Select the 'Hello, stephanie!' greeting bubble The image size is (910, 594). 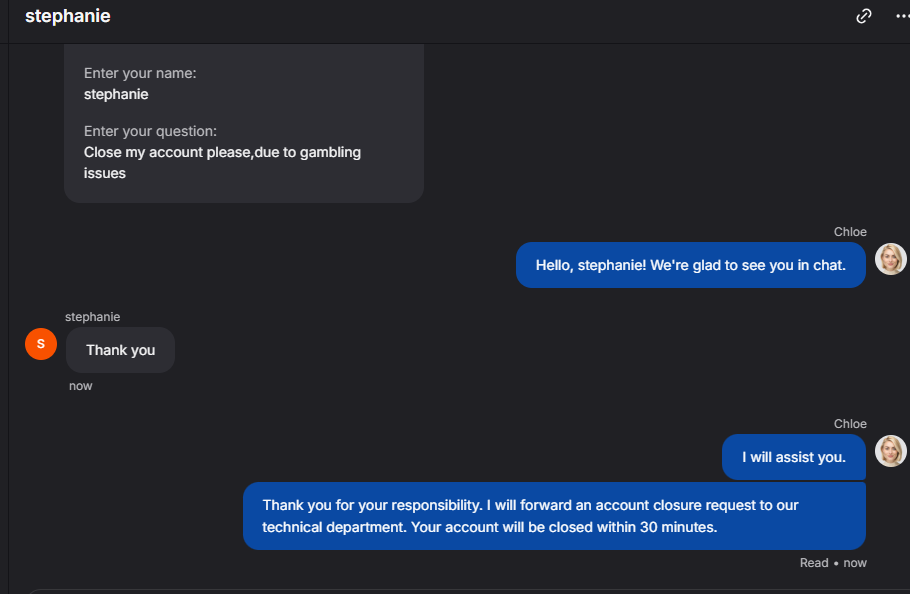click(690, 265)
